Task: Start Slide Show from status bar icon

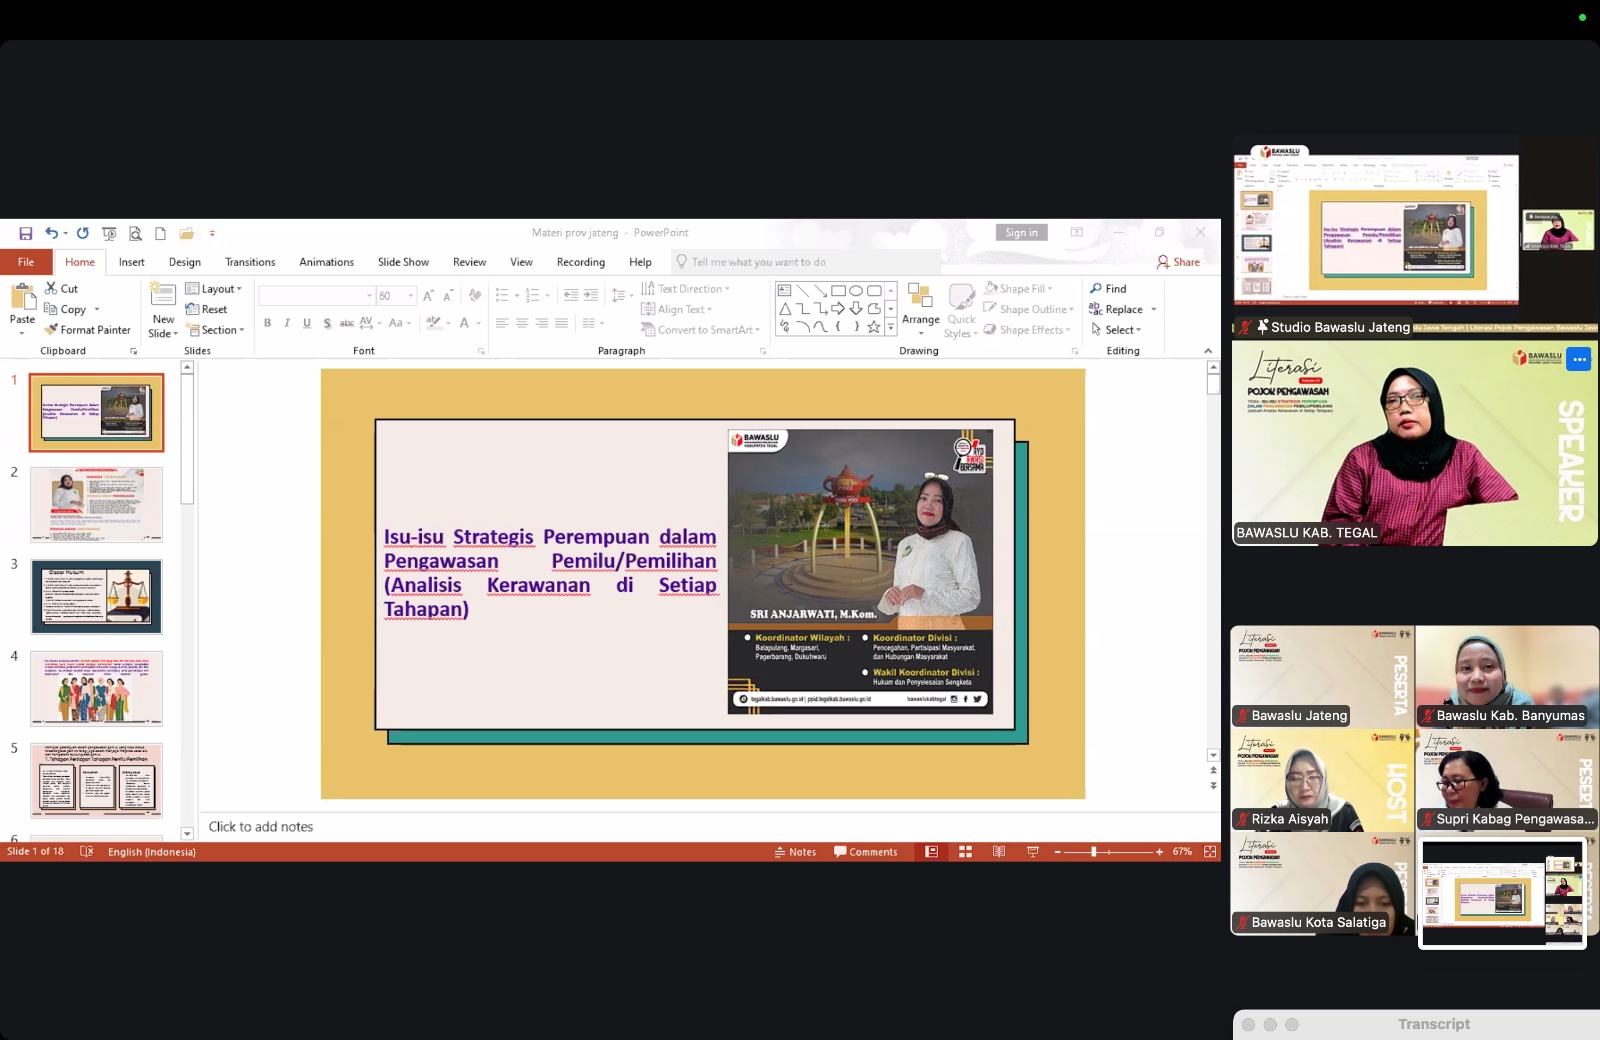Action: point(1033,852)
